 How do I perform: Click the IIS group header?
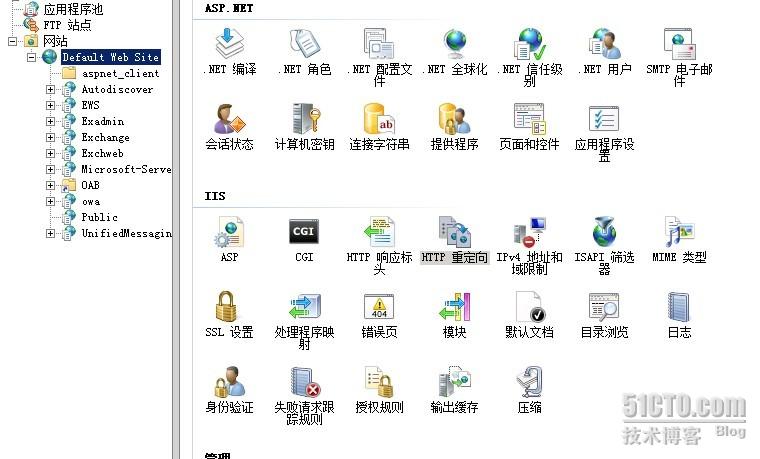click(215, 196)
